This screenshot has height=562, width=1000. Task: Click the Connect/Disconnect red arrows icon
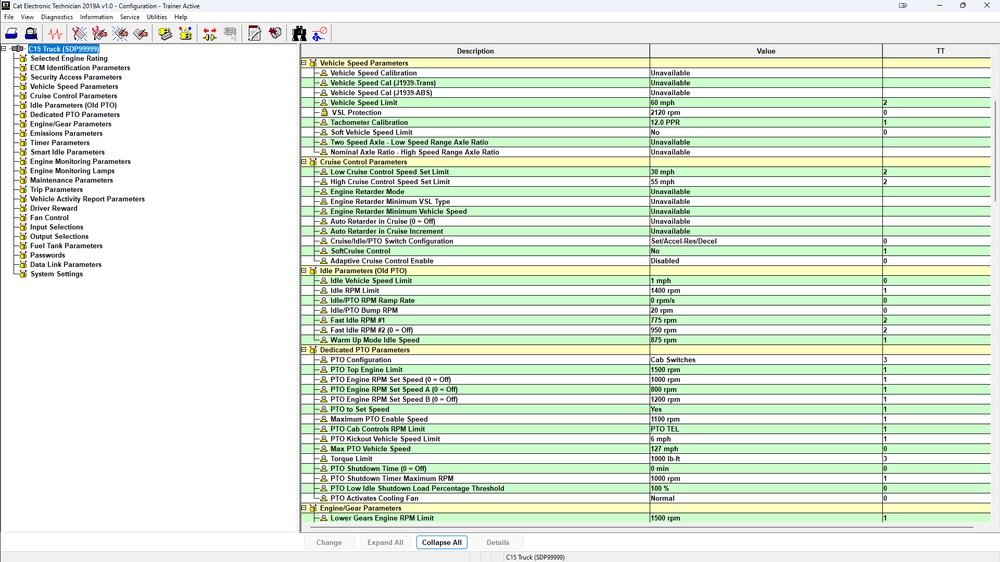(209, 33)
